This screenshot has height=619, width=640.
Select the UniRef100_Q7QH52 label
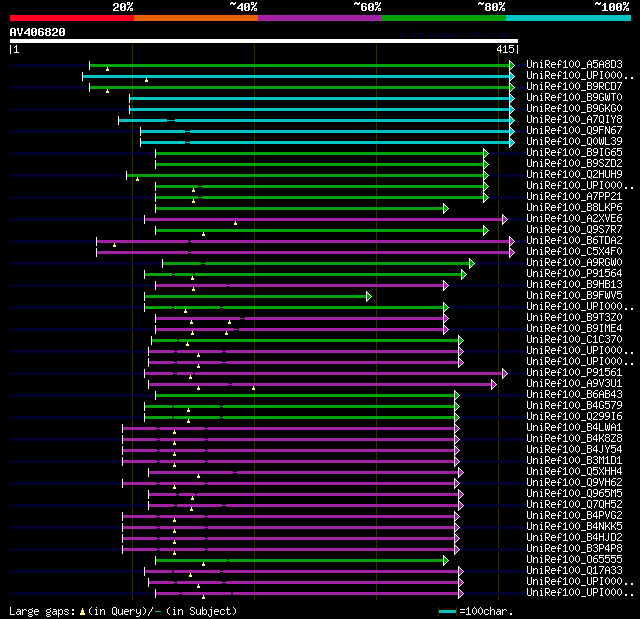point(574,505)
